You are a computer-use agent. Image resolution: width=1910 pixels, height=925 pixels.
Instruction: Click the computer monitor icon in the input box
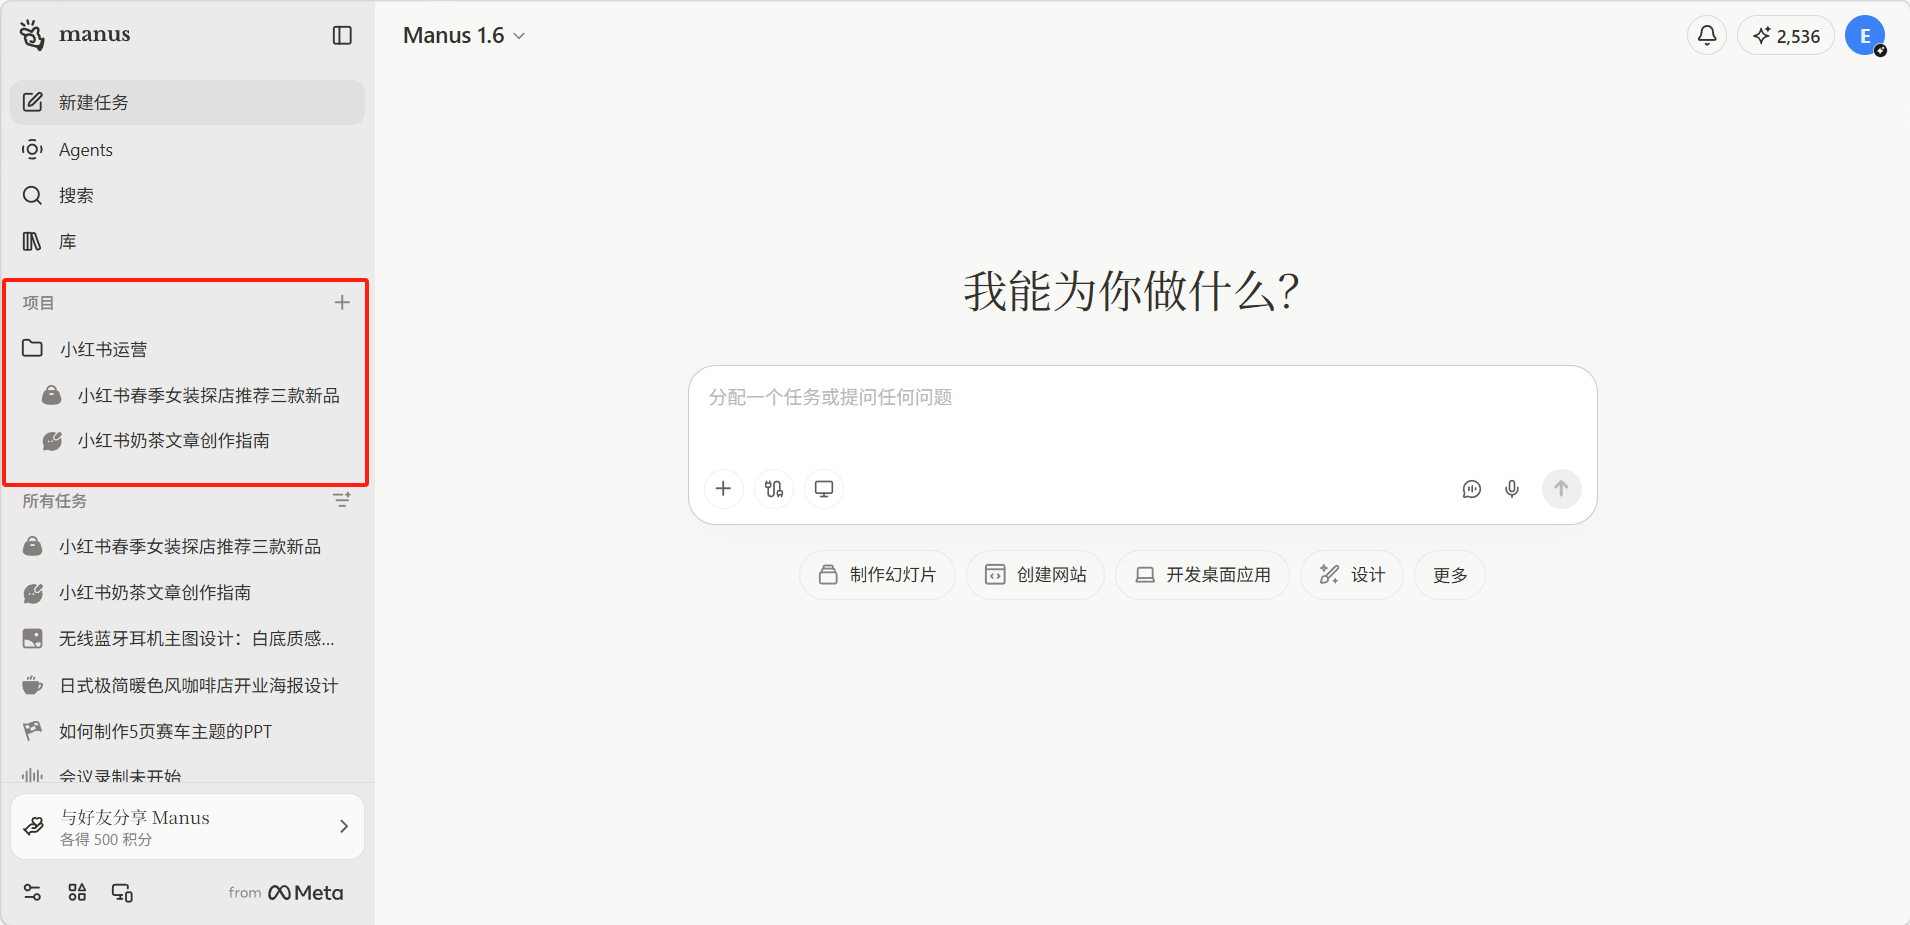click(x=824, y=489)
